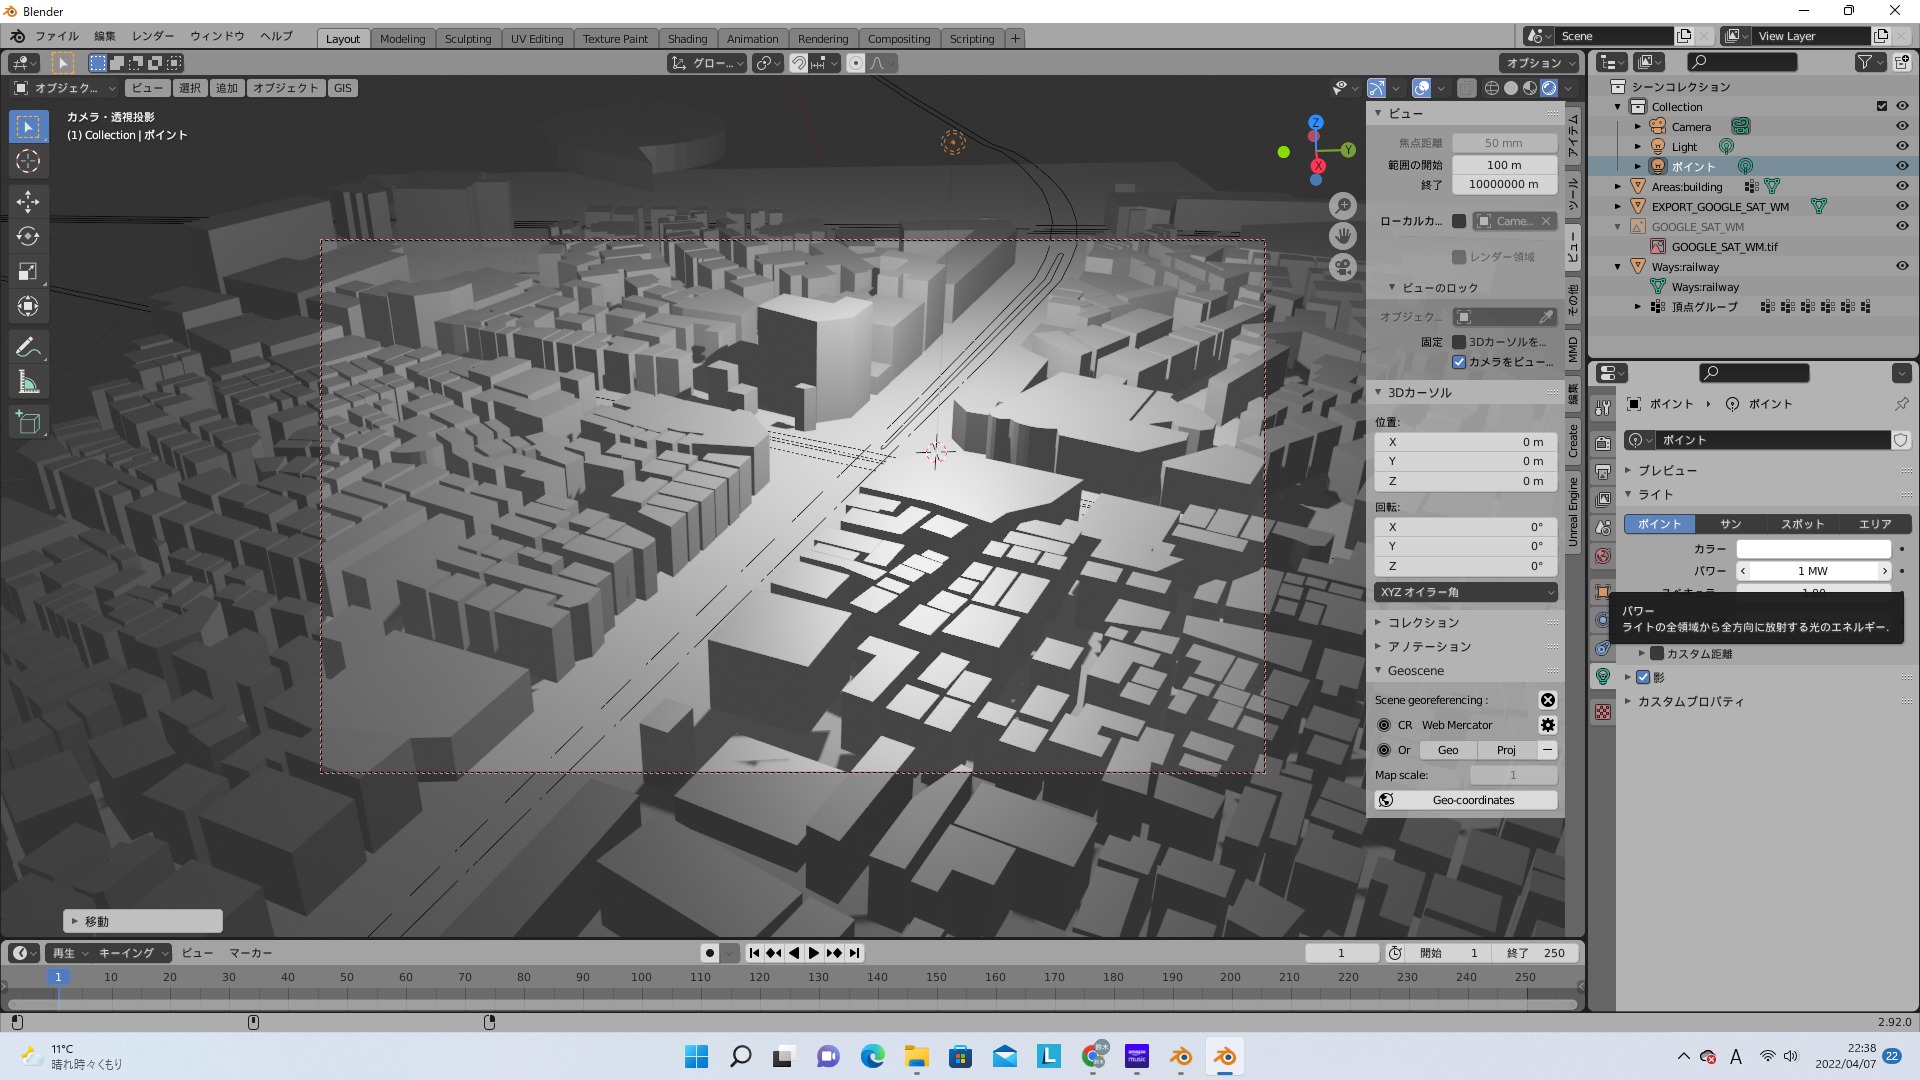Select the Sun light type button
Screen dimensions: 1920x1080
click(x=1730, y=524)
